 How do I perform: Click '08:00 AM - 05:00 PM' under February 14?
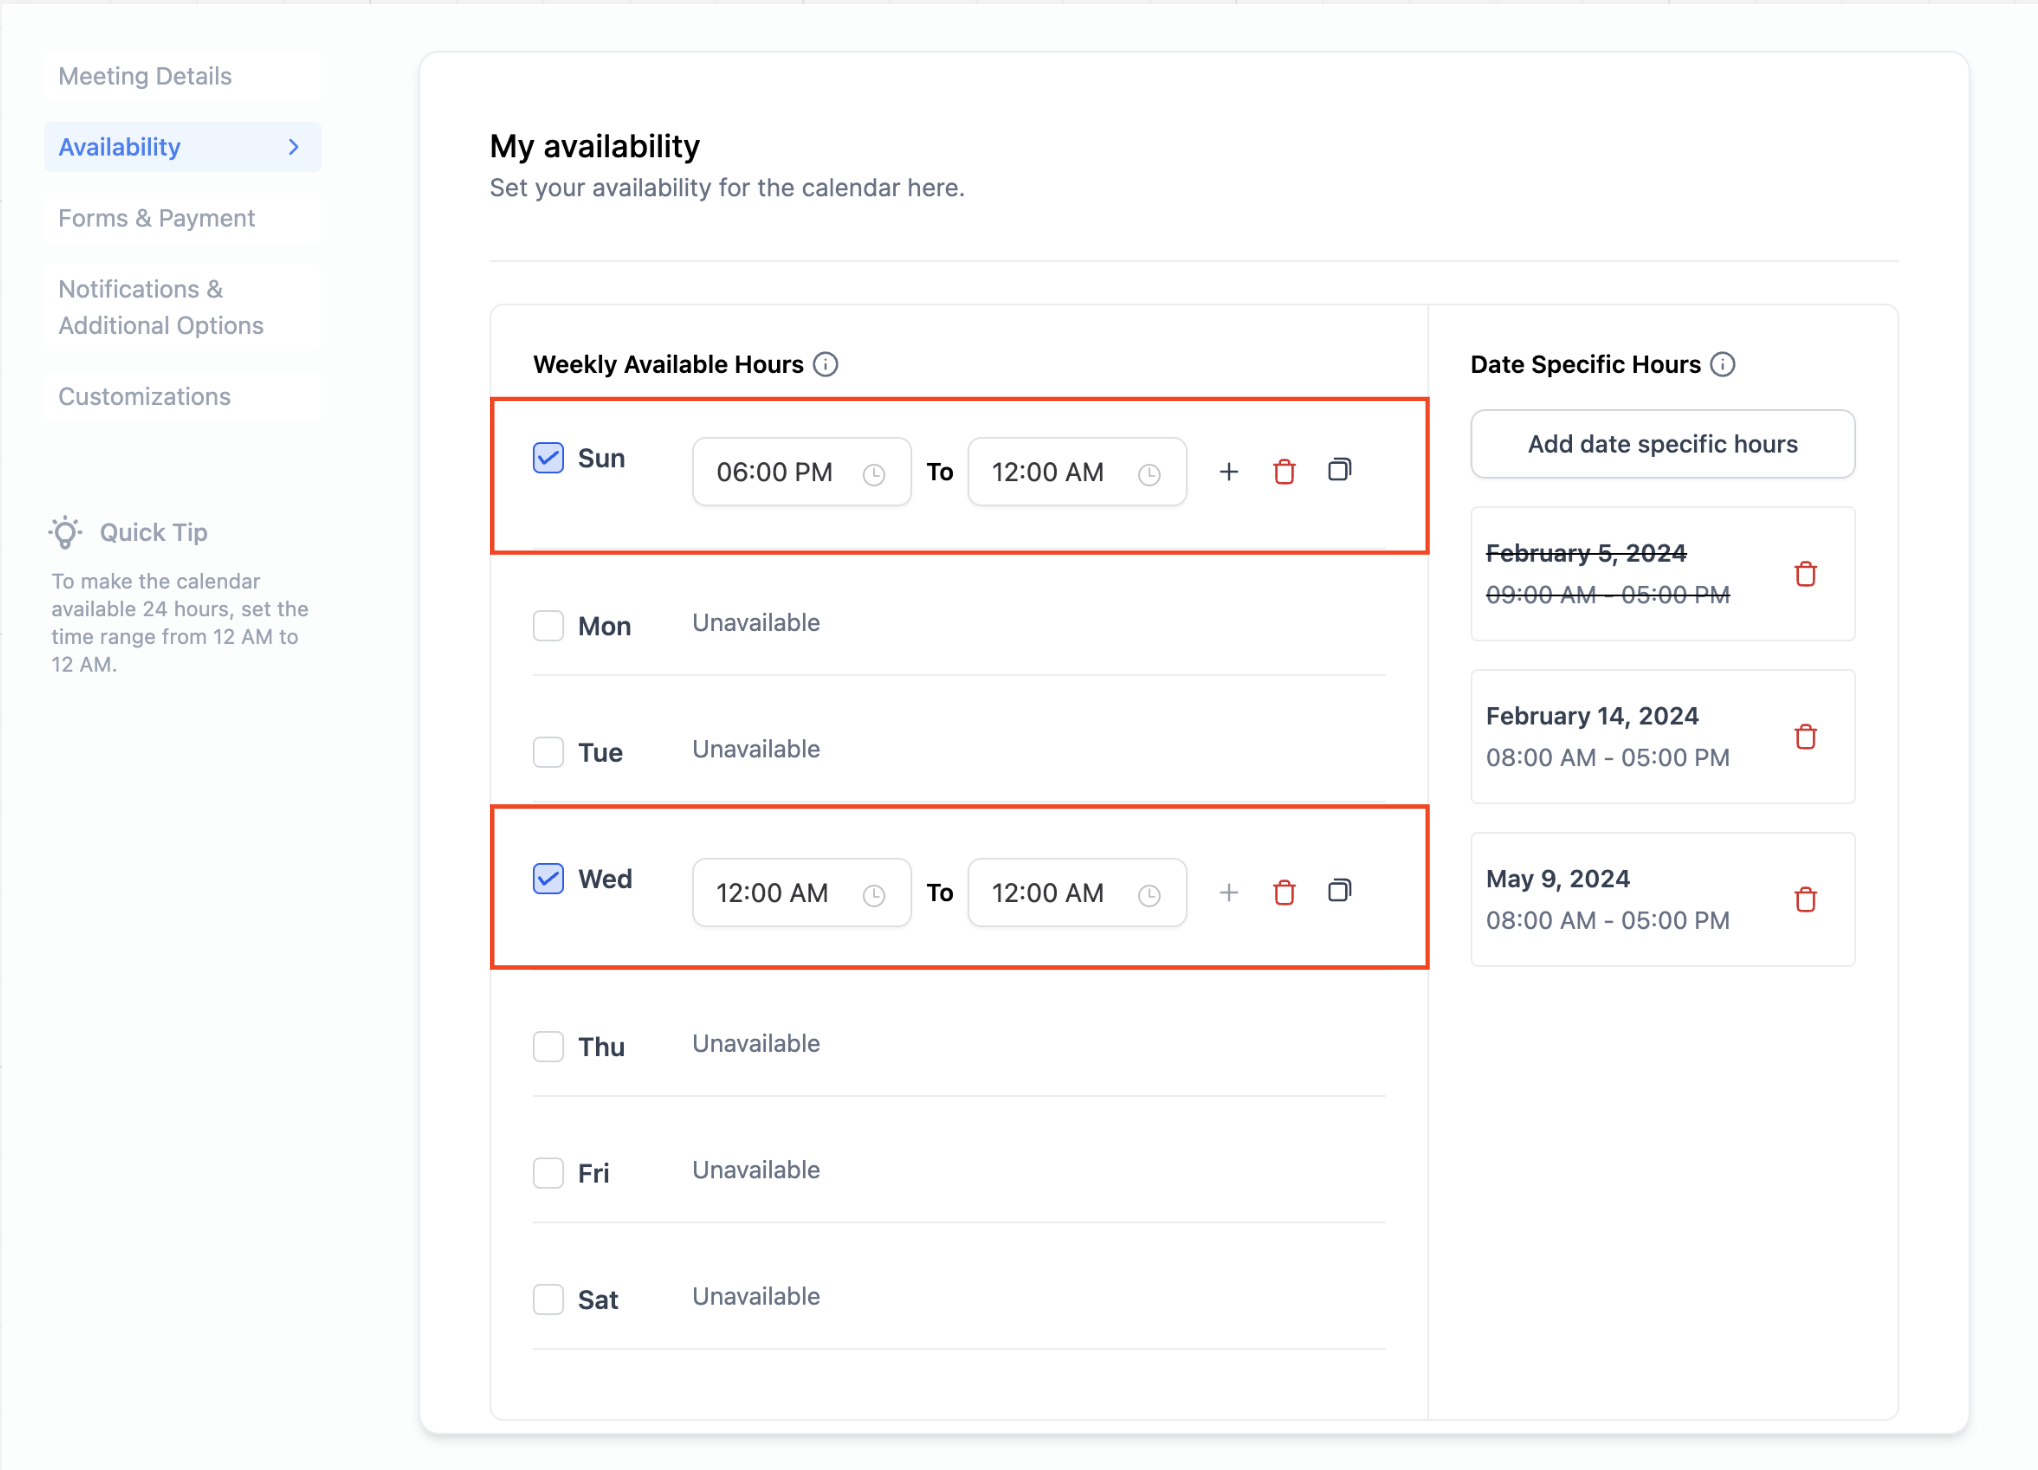coord(1607,758)
